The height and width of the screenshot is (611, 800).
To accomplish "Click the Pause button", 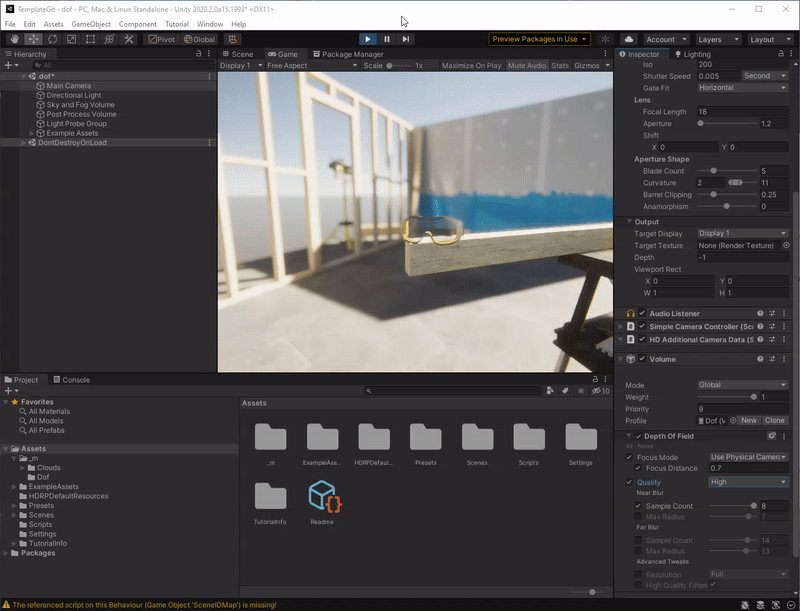I will (x=387, y=39).
